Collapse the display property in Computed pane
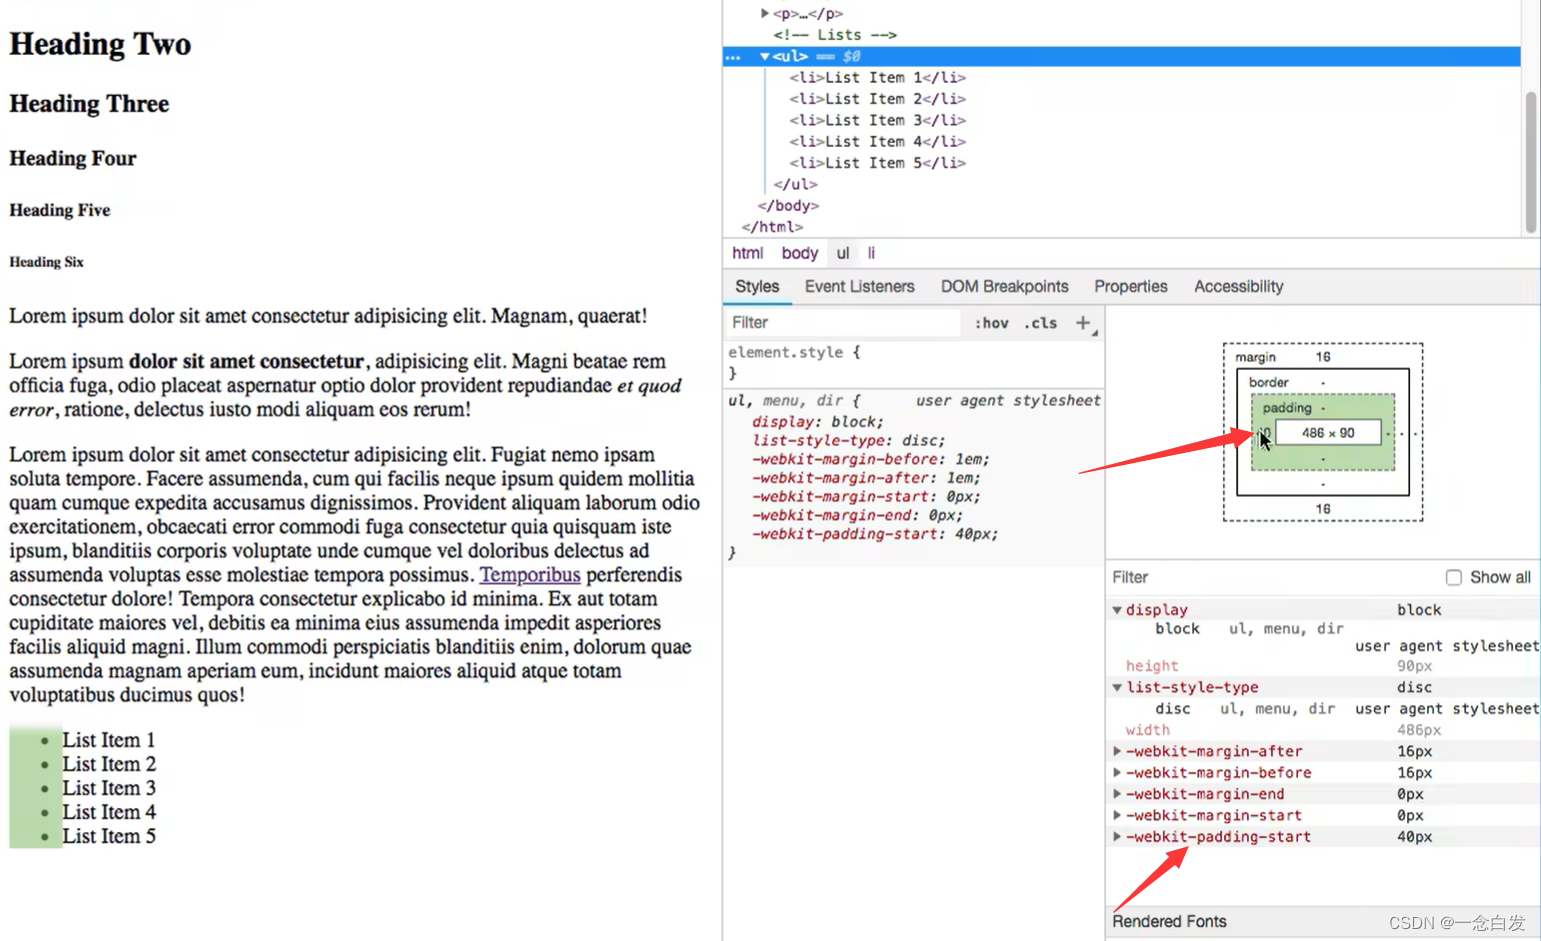The image size is (1541, 941). pyautogui.click(x=1118, y=609)
